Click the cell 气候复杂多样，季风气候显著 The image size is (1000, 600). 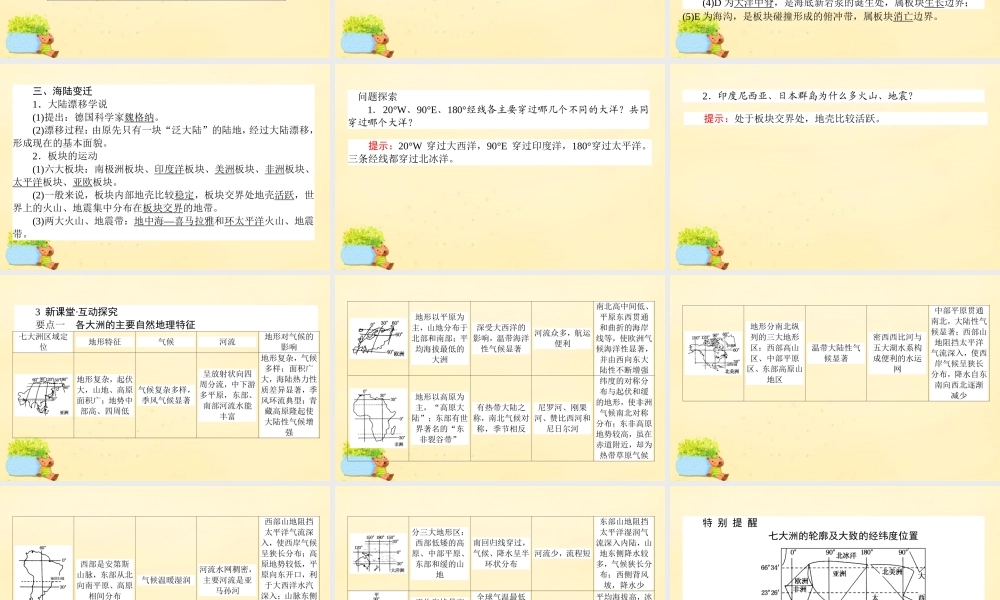pos(165,395)
